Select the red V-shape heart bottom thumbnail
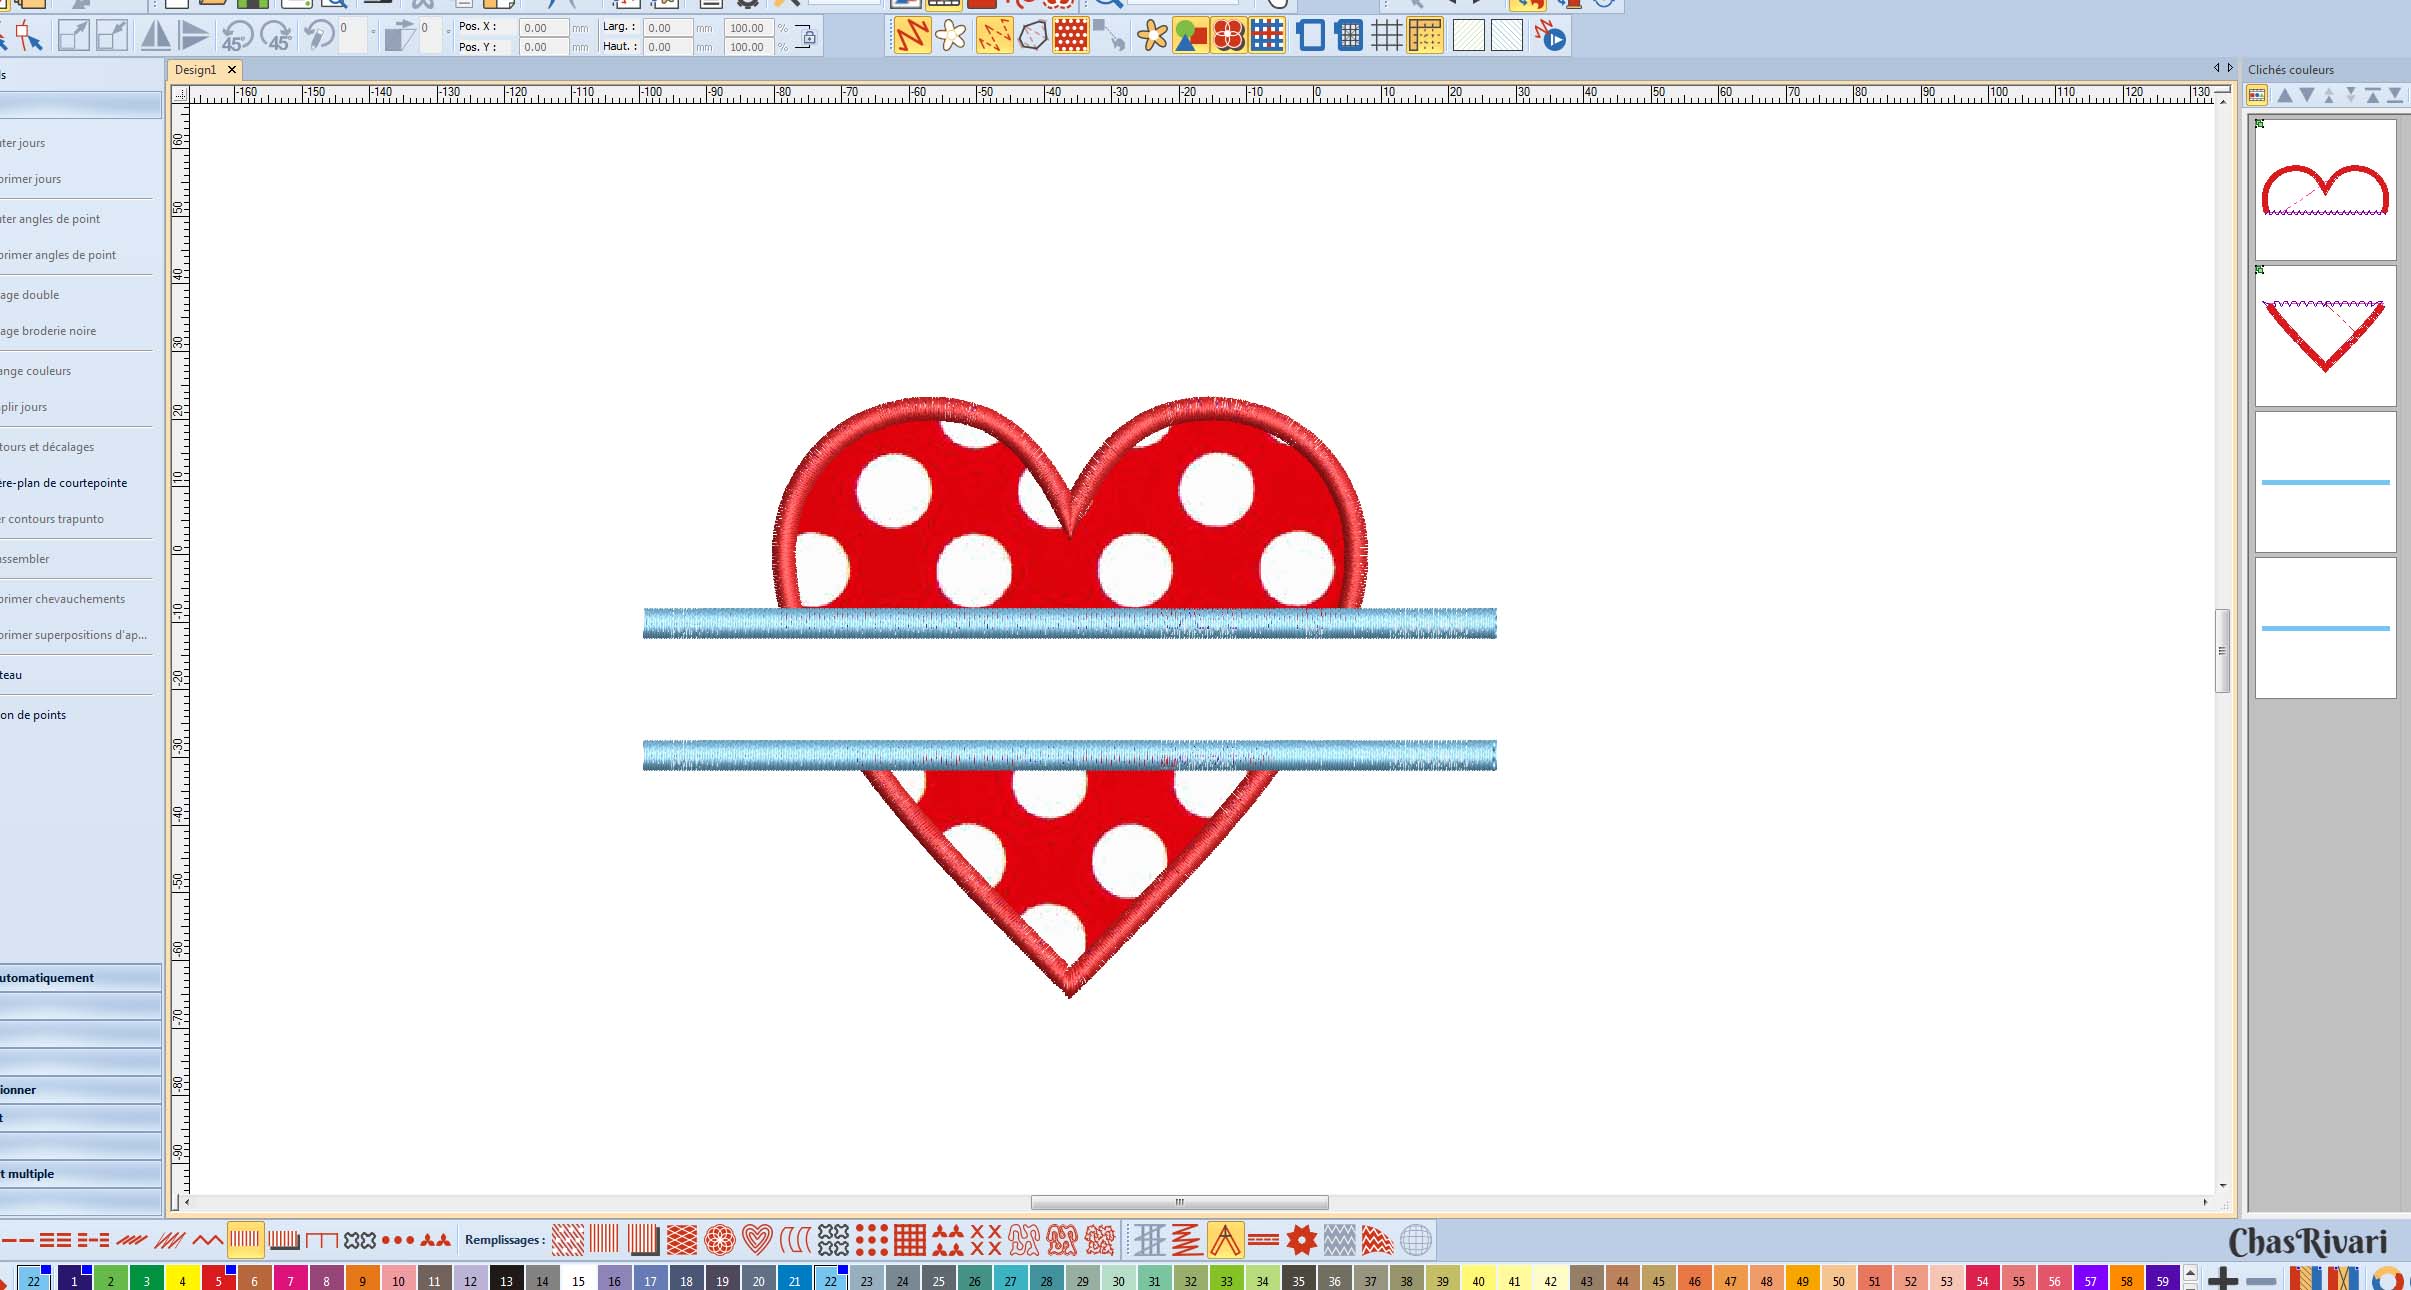The height and width of the screenshot is (1290, 2411). click(2326, 336)
